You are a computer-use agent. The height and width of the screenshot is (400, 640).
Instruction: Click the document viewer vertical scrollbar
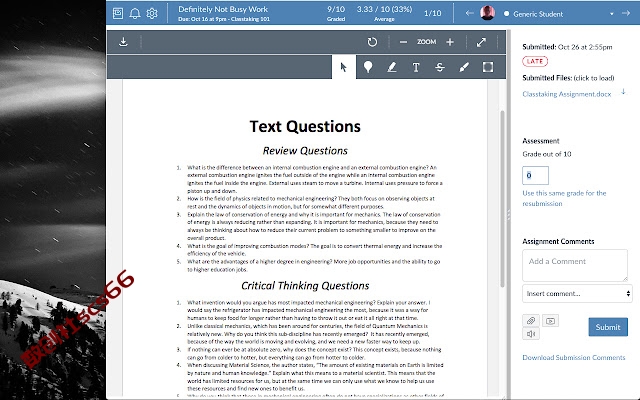coord(502,198)
